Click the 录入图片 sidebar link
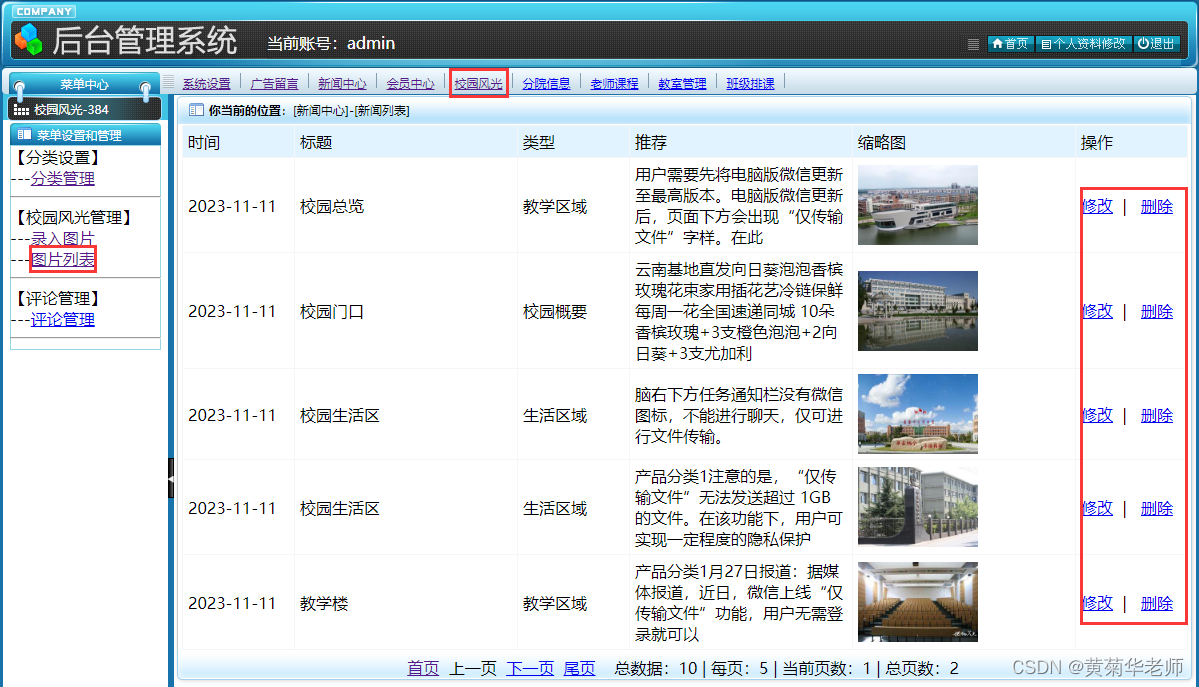The width and height of the screenshot is (1199, 687). tap(63, 239)
